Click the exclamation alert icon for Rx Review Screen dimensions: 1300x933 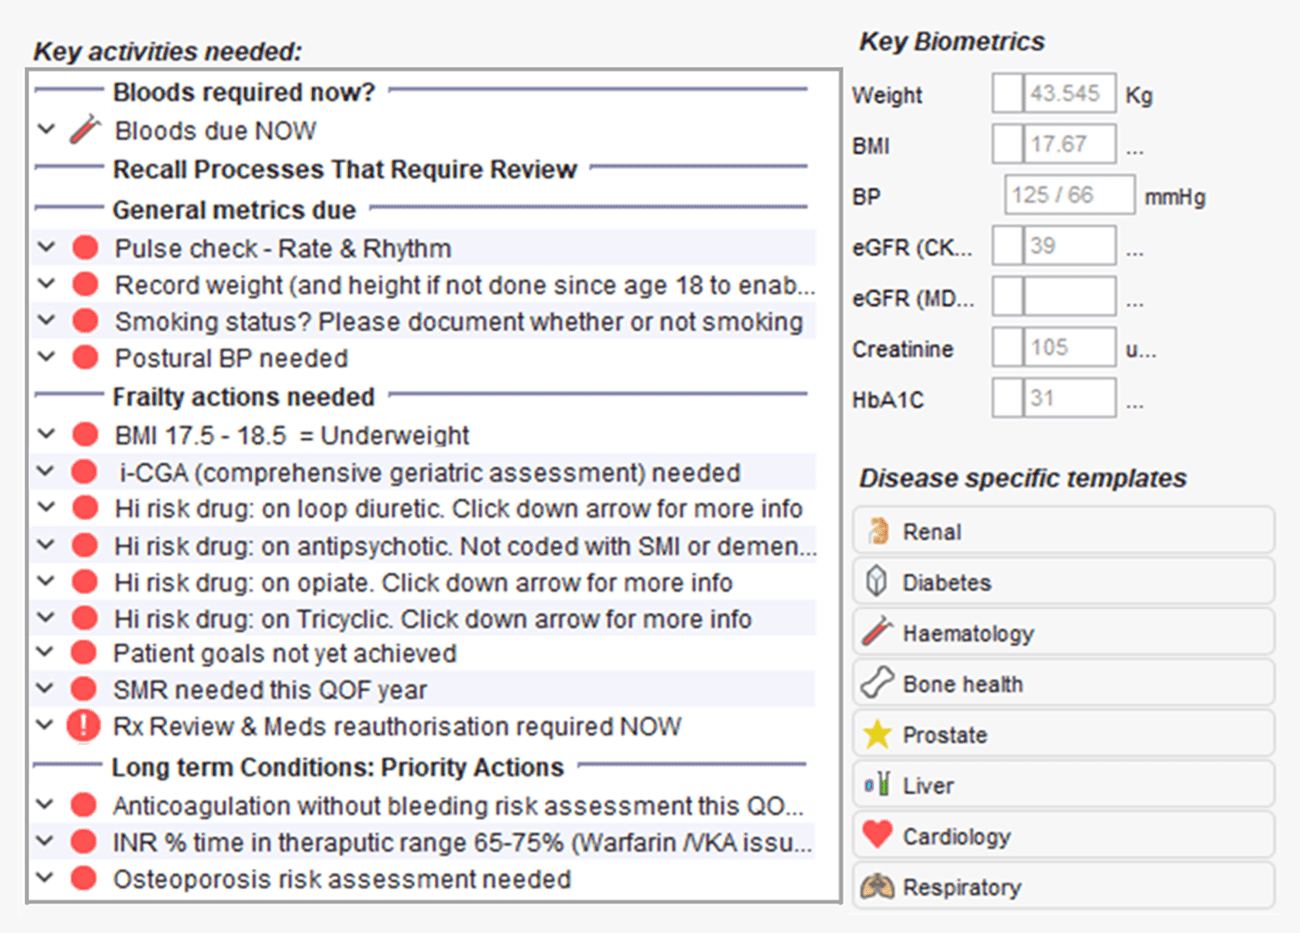tap(83, 726)
